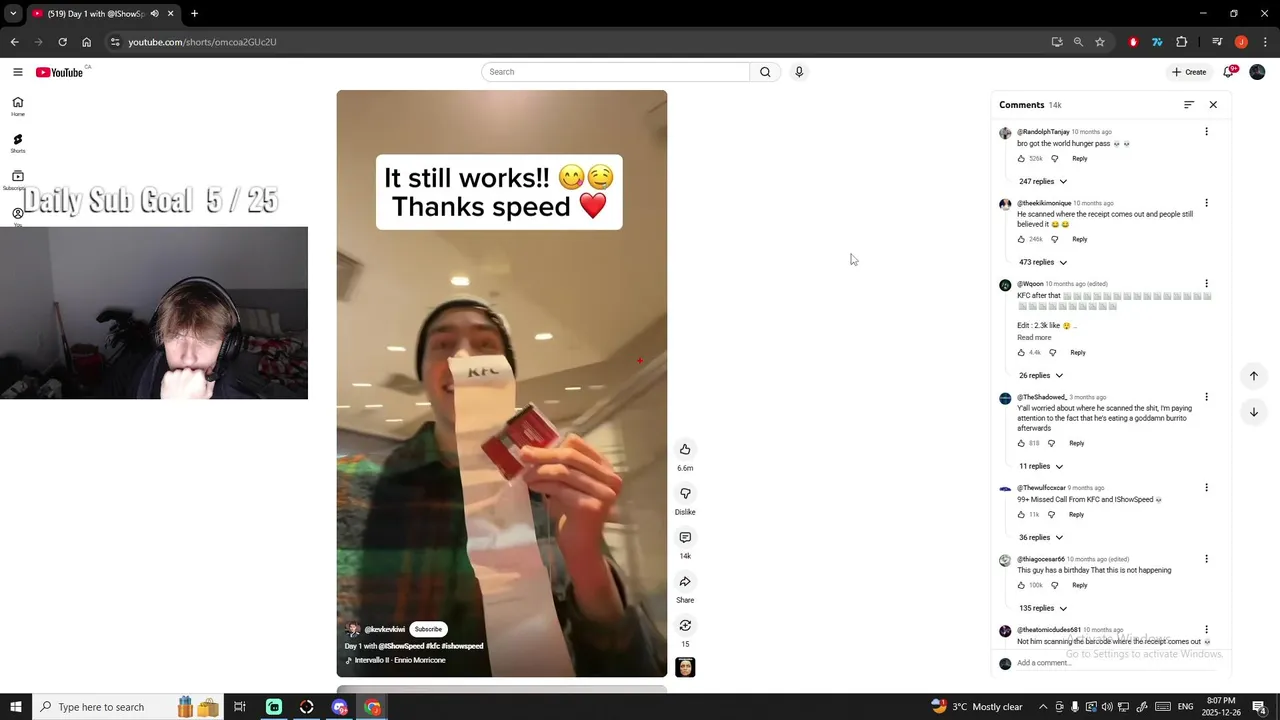Open options menu for @thiagocesar66's comment
Screen dimensions: 1280x720
[1206, 559]
